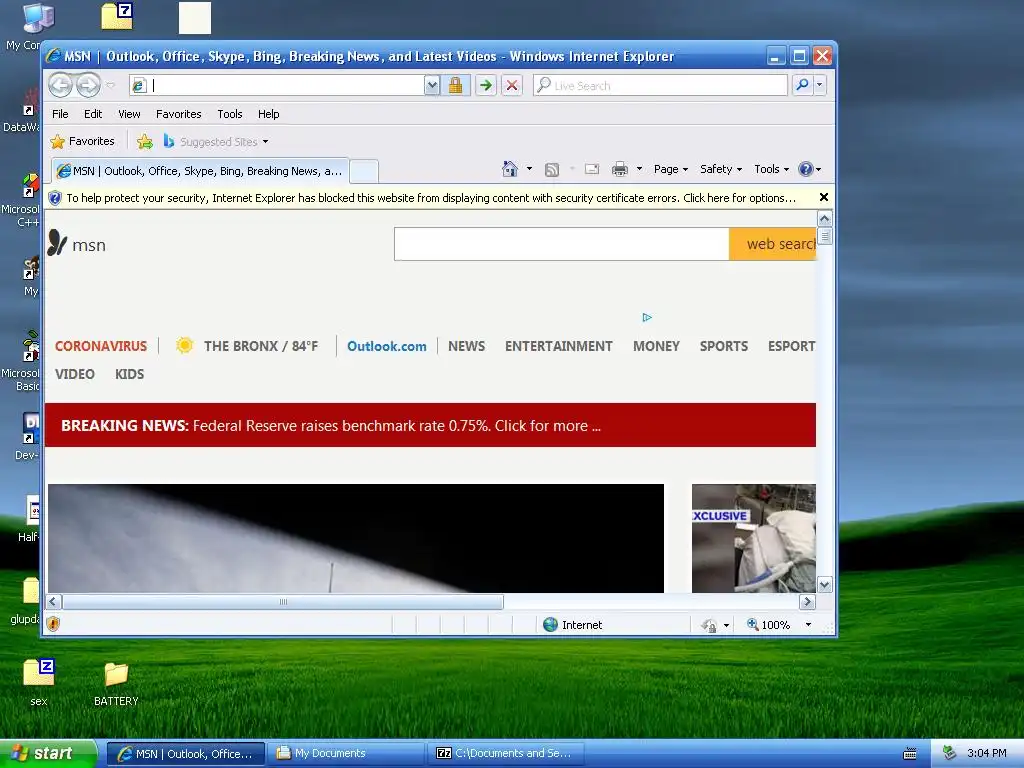The image size is (1024, 768).
Task: Select the MSN browser tab
Action: tap(200, 171)
